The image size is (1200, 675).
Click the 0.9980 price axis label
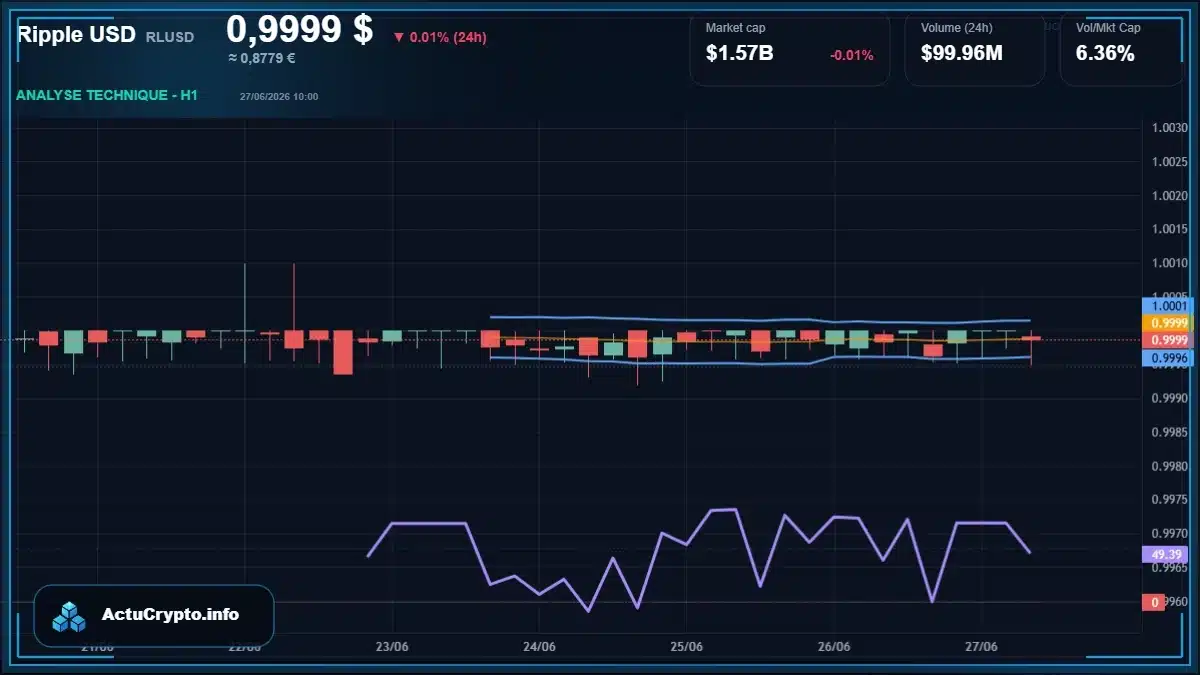click(1169, 467)
